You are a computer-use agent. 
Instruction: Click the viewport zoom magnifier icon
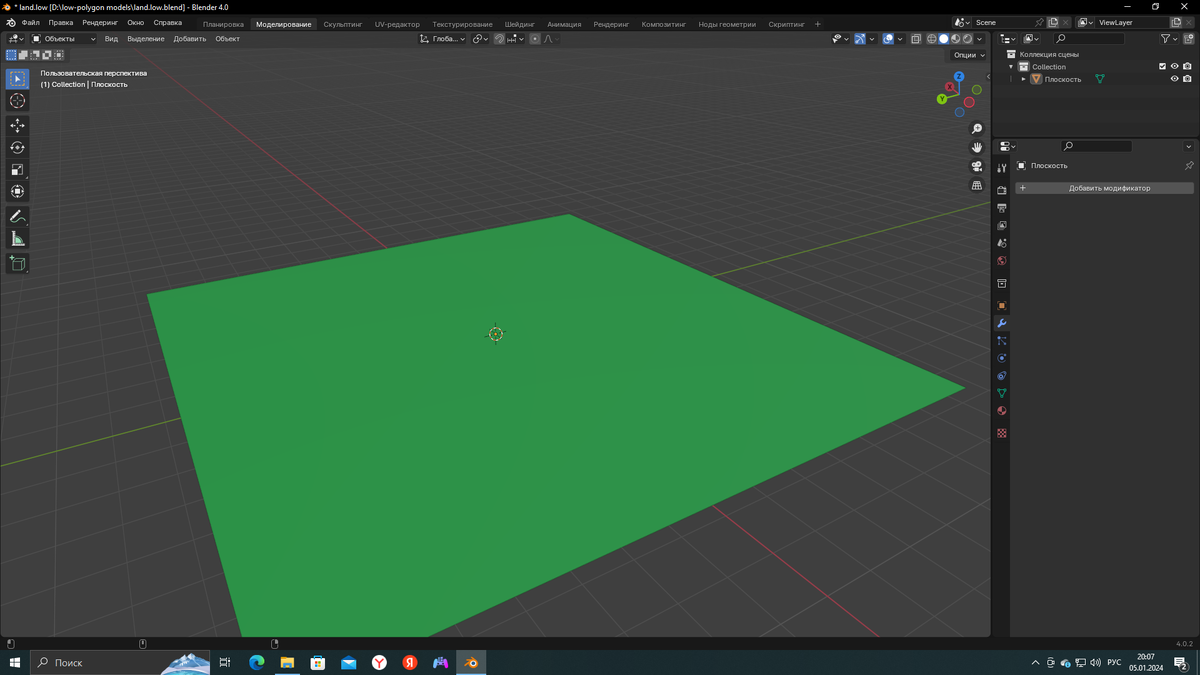[x=977, y=129]
